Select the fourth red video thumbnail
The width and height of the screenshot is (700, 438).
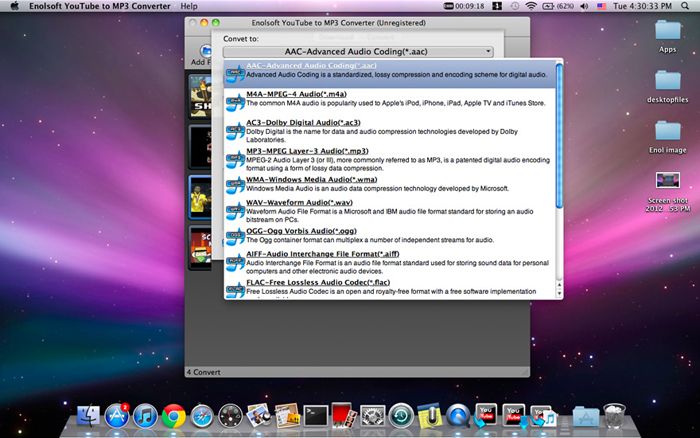click(x=200, y=247)
